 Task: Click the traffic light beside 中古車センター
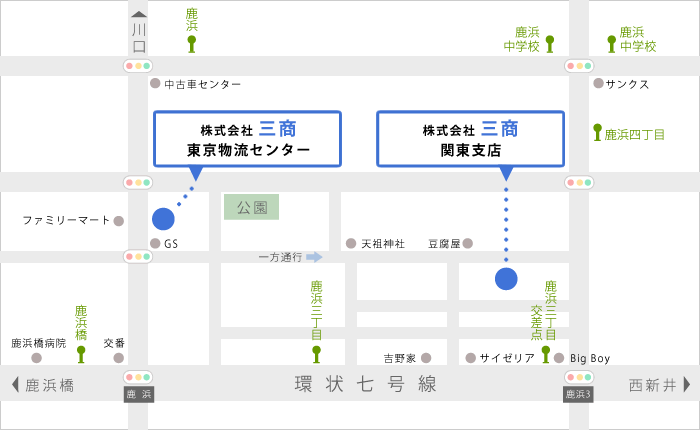click(x=138, y=66)
